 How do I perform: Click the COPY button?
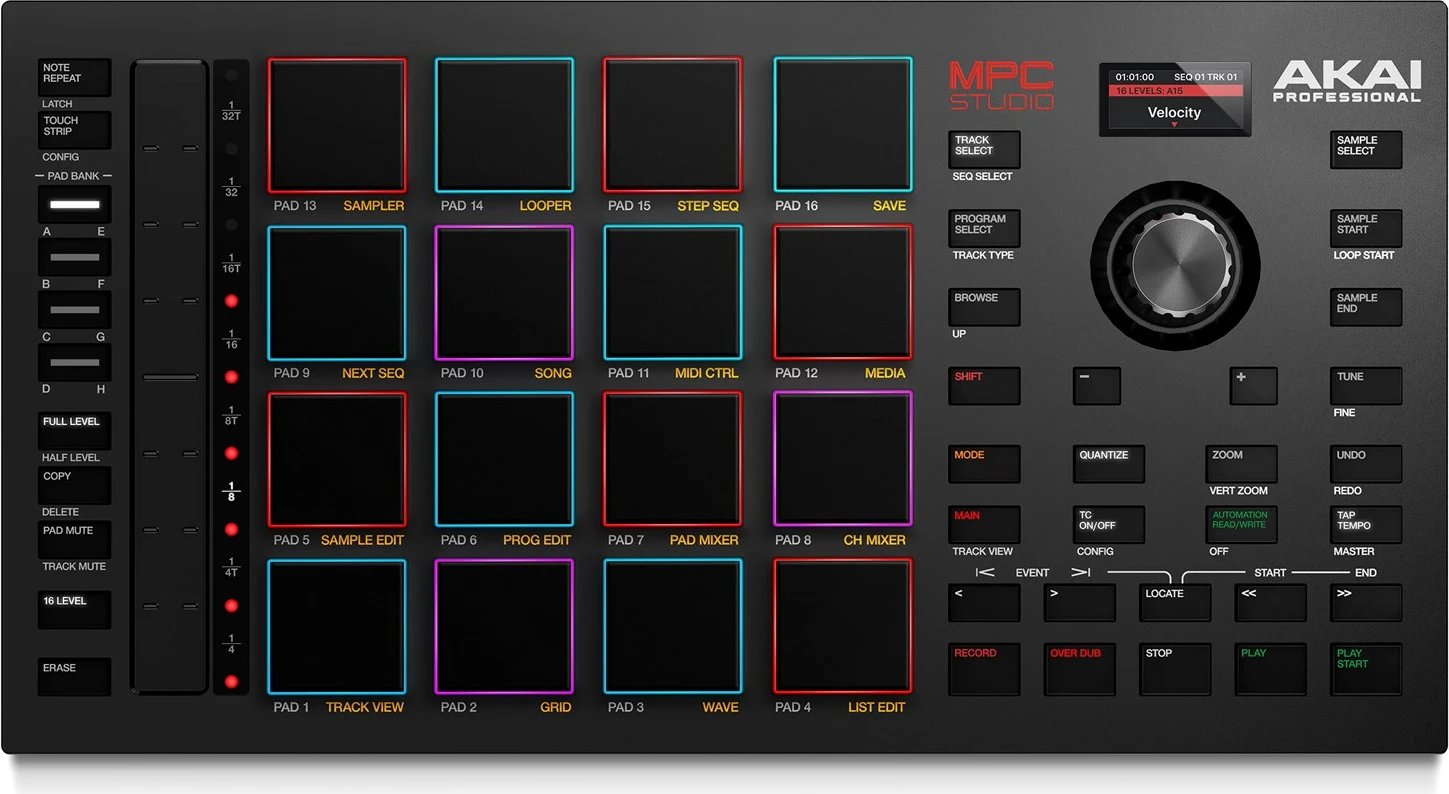coord(75,485)
